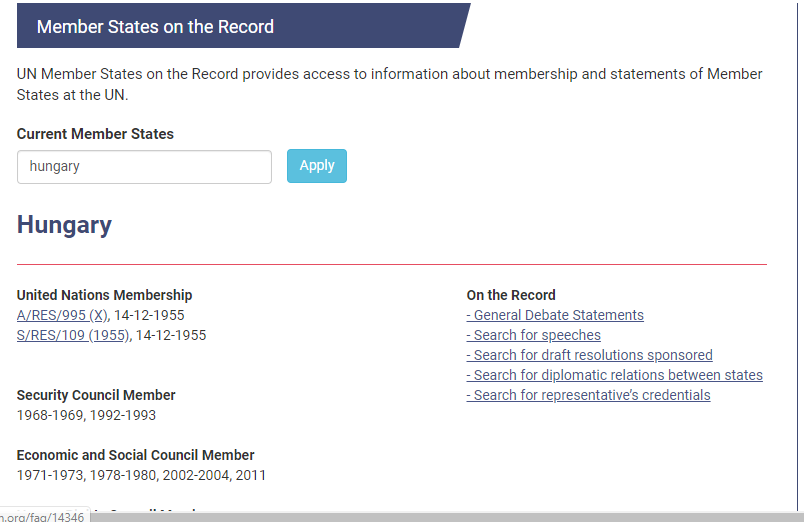Click the Current Member States label
Image resolution: width=804 pixels, height=522 pixels.
click(x=95, y=134)
